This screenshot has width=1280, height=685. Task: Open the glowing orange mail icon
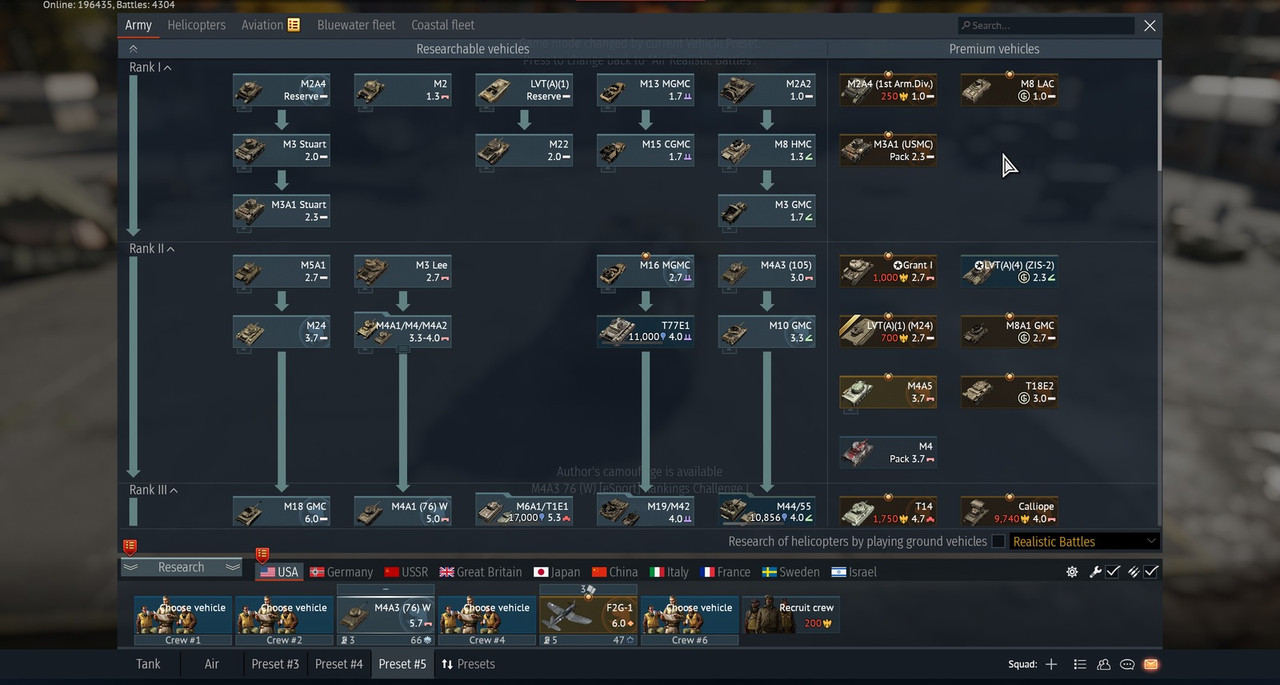click(1151, 664)
